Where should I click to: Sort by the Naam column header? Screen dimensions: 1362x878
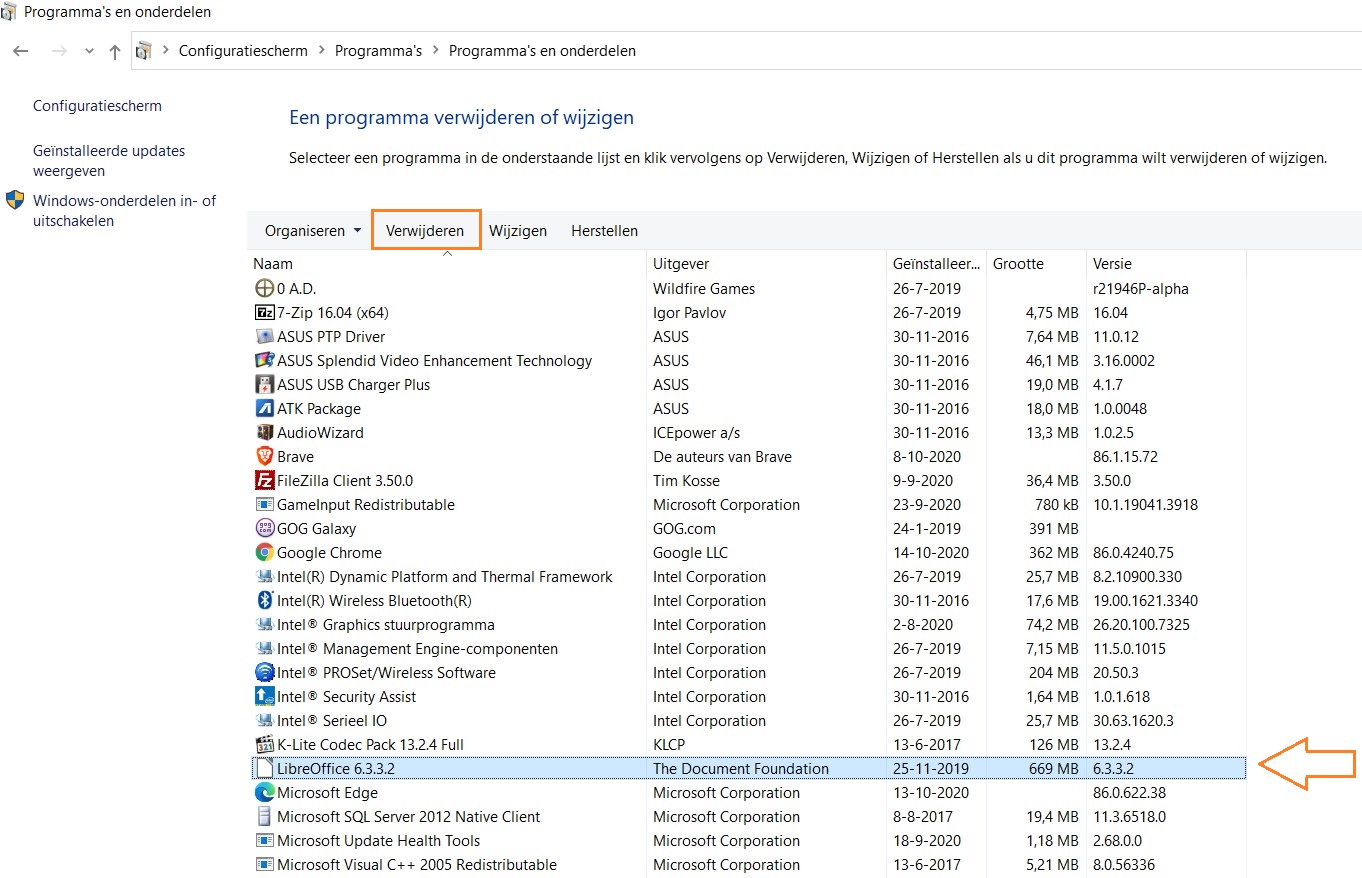point(447,264)
